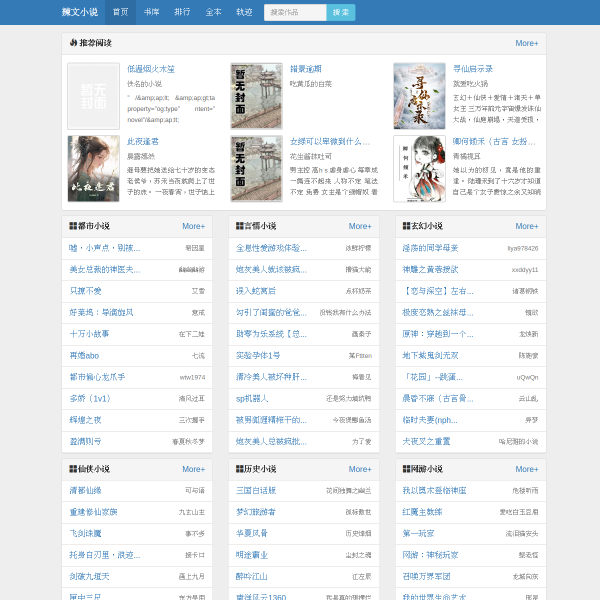Open the 排行 ranking tab
600x600 pixels.
coord(182,12)
